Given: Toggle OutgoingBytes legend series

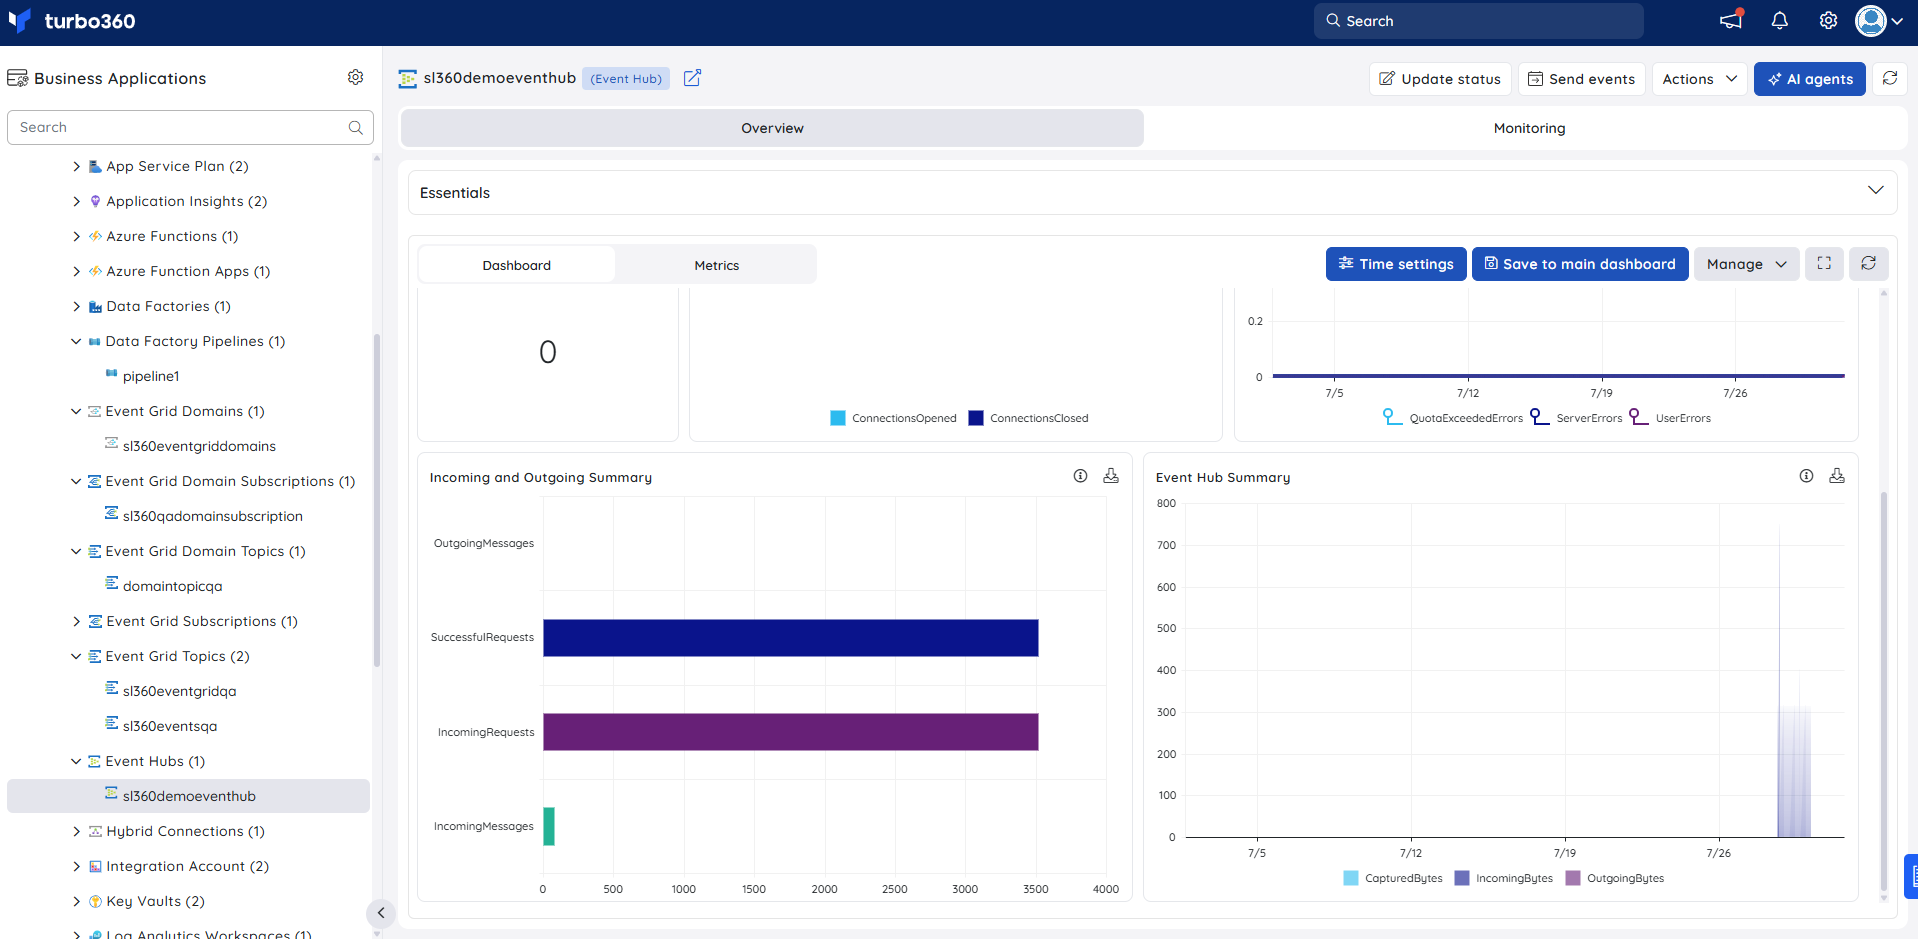Looking at the screenshot, I should point(1614,878).
